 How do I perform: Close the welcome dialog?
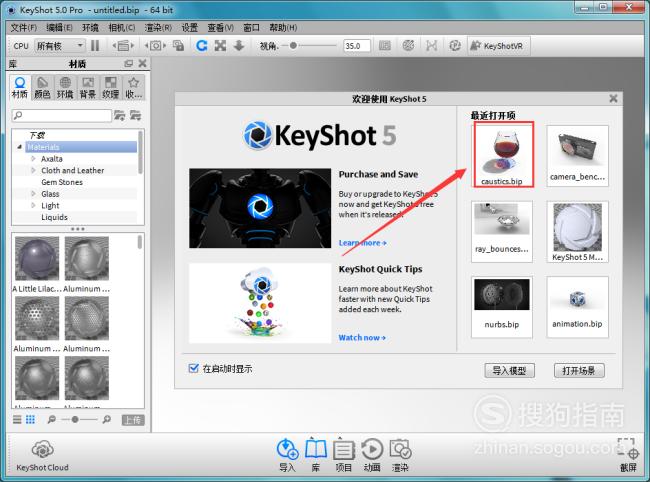point(613,99)
